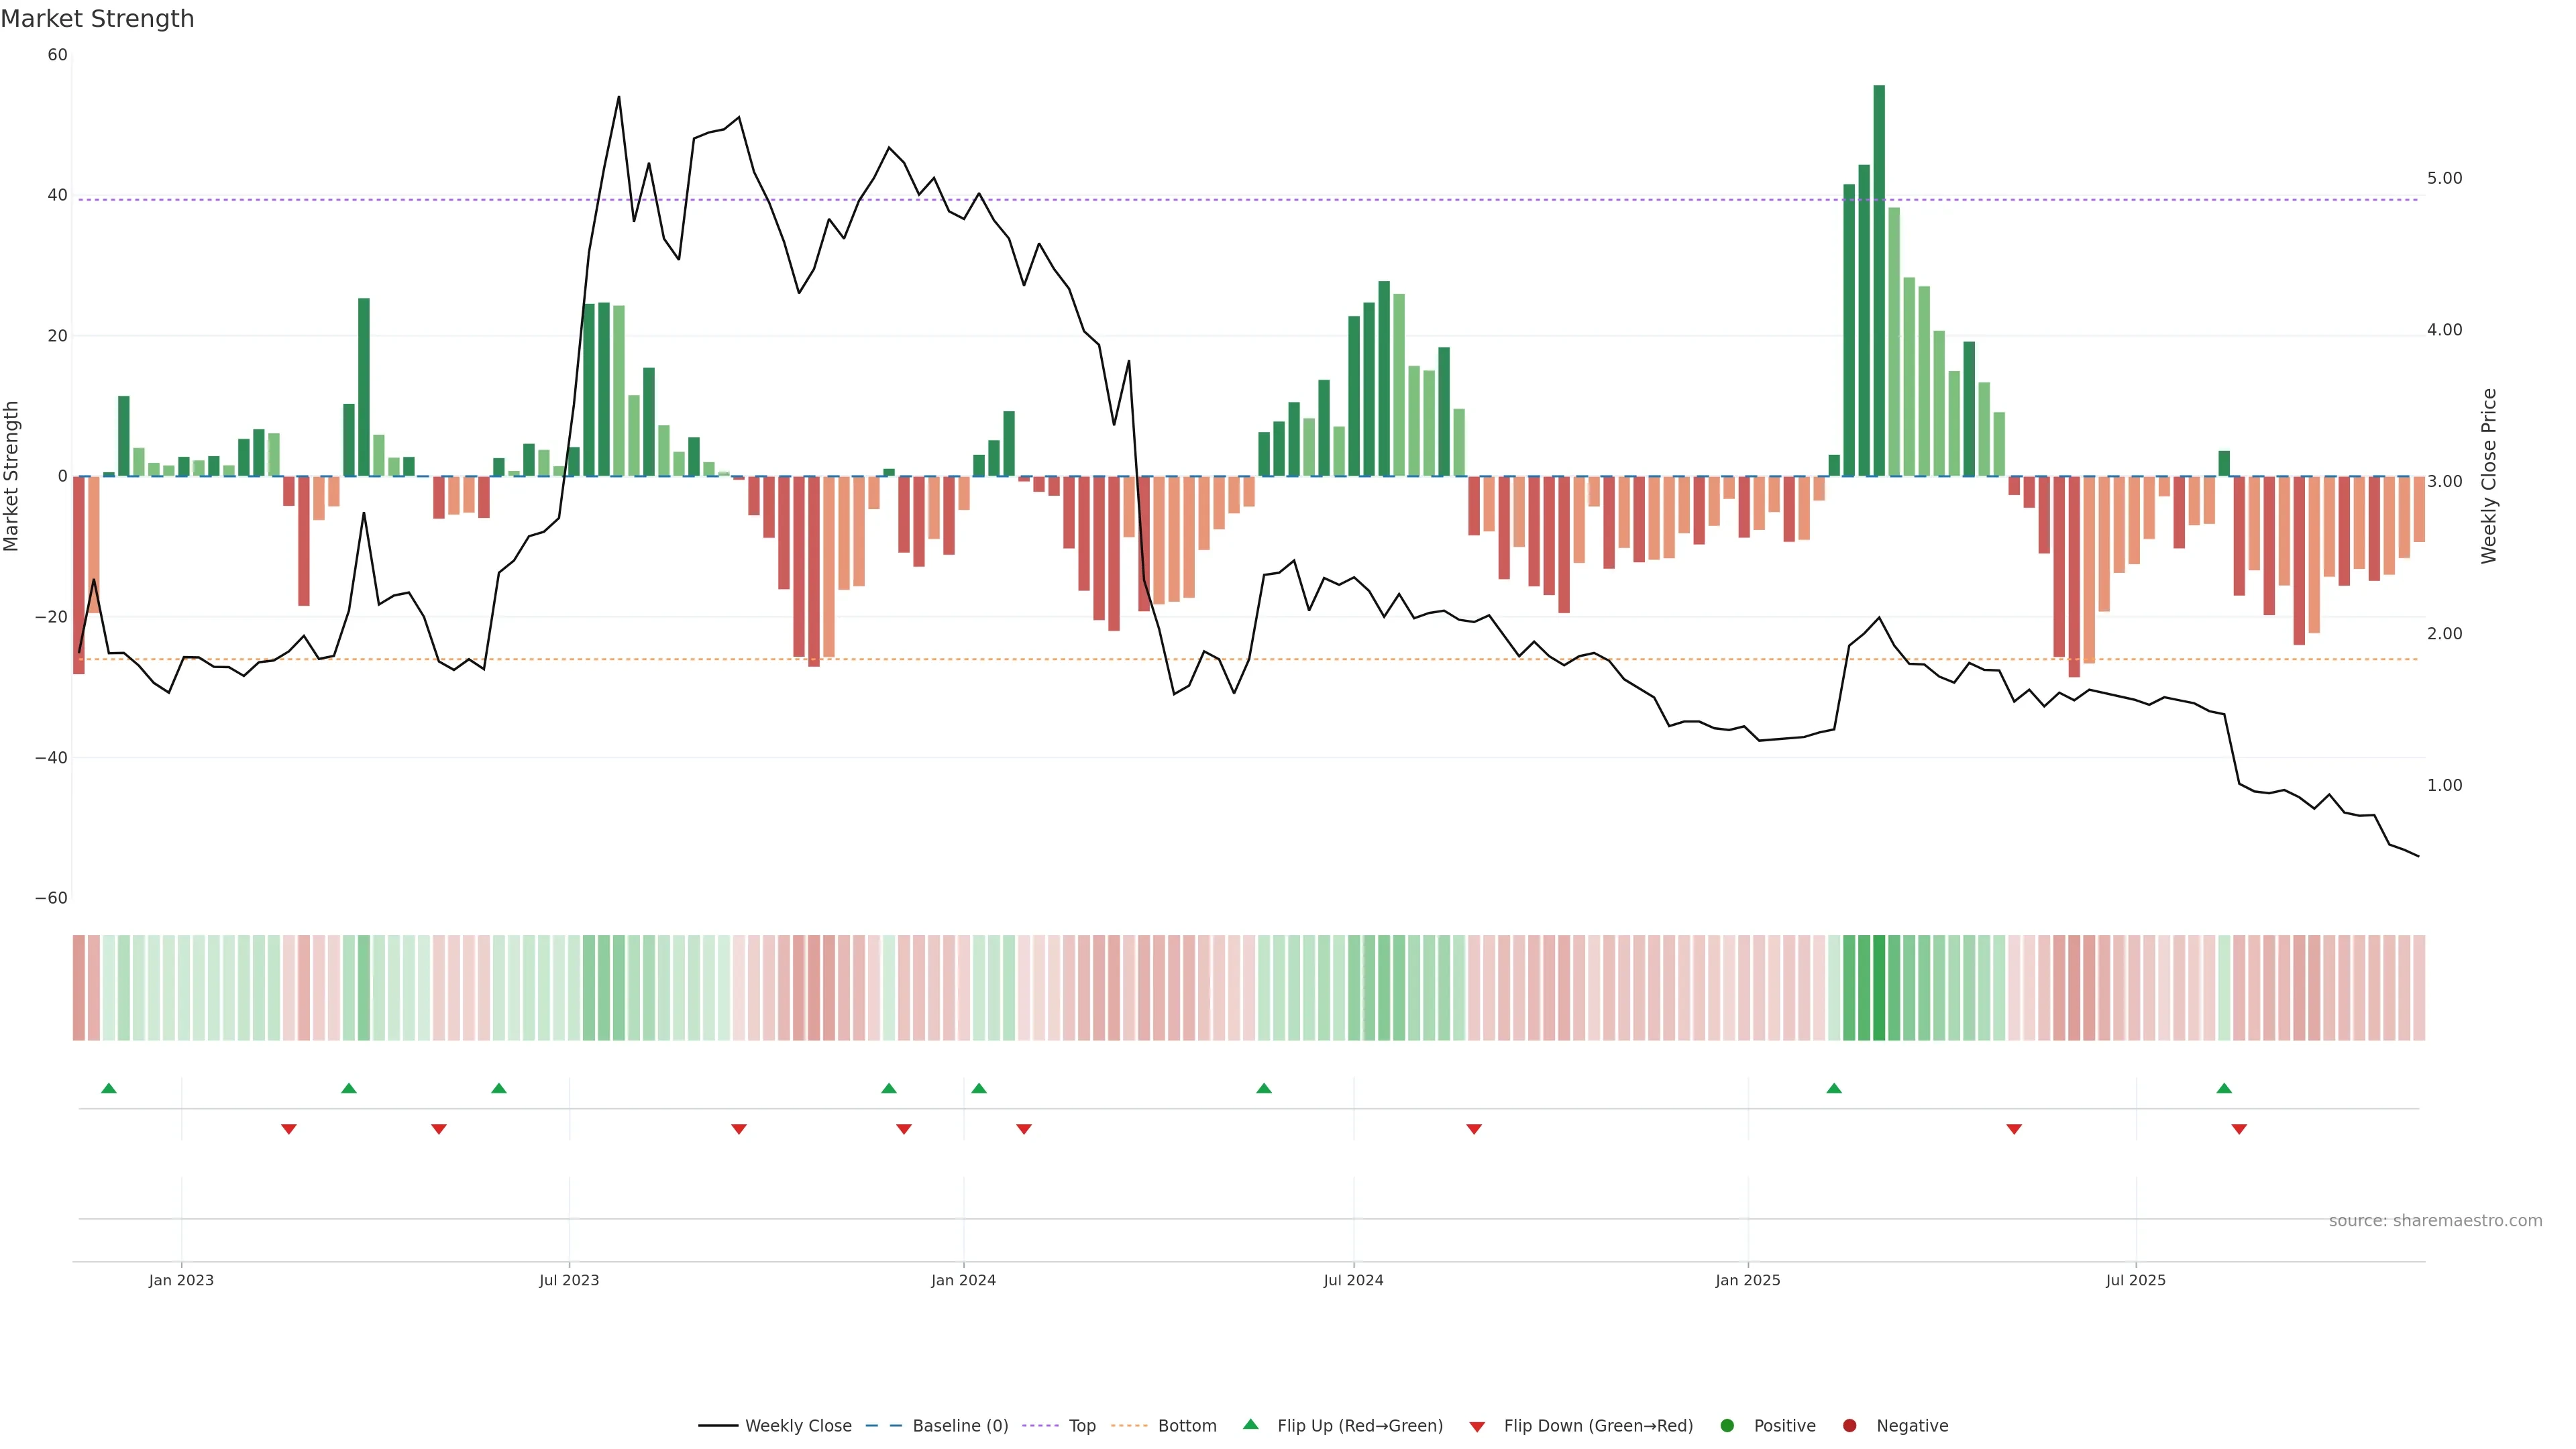Click the Flip Down red triangle legend icon
The height and width of the screenshot is (1449, 2576).
click(x=1477, y=1427)
